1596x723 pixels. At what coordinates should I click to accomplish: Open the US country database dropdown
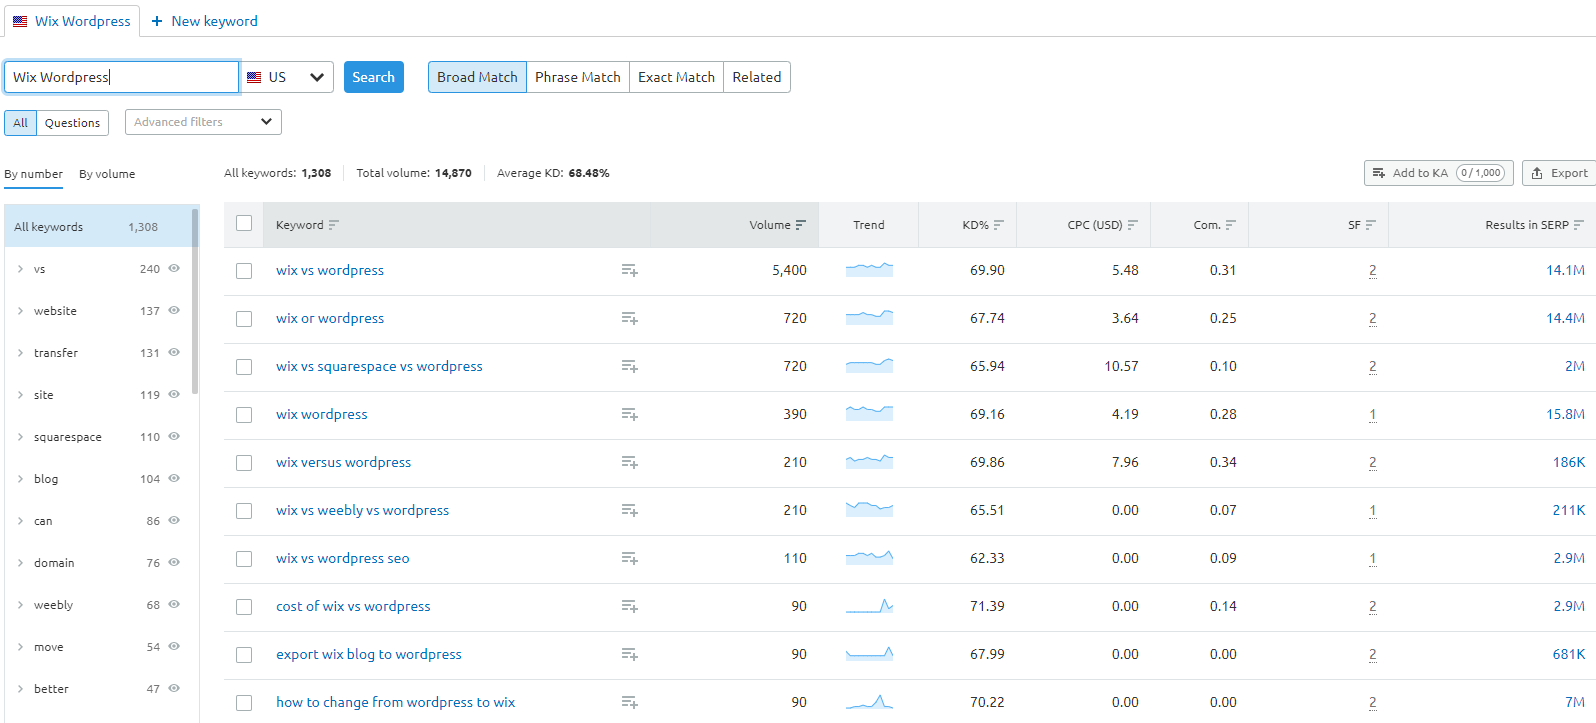(x=288, y=77)
